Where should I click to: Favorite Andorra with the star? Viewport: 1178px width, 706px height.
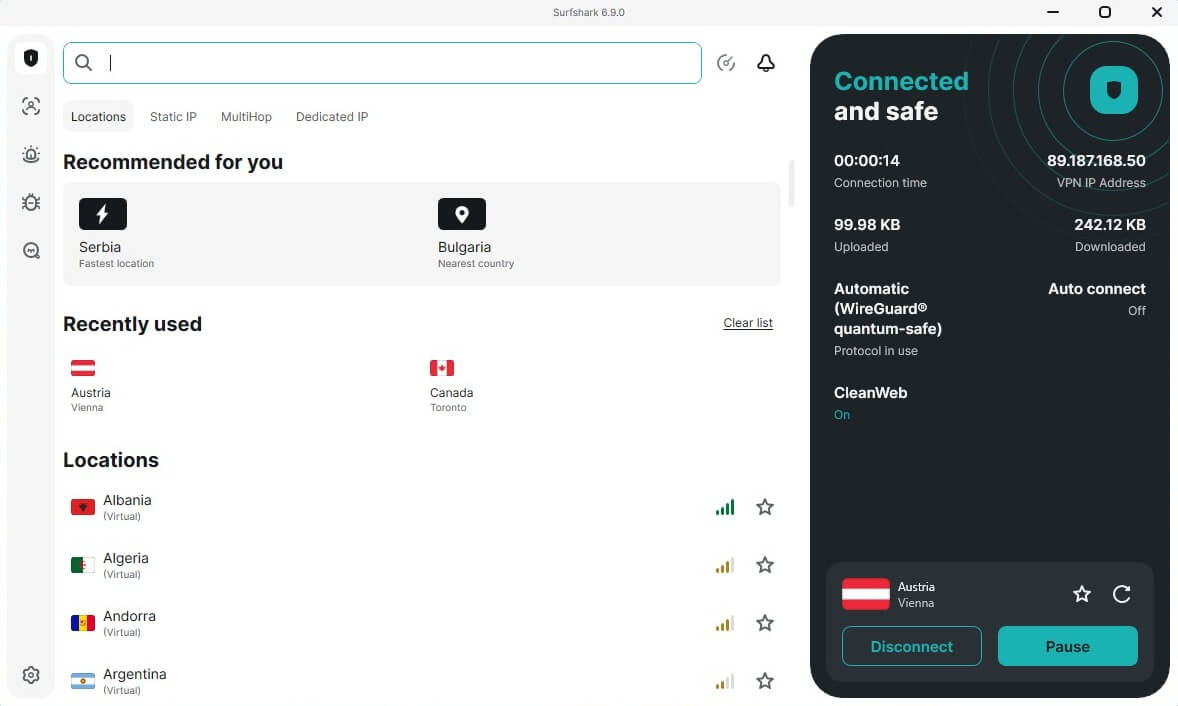point(765,623)
